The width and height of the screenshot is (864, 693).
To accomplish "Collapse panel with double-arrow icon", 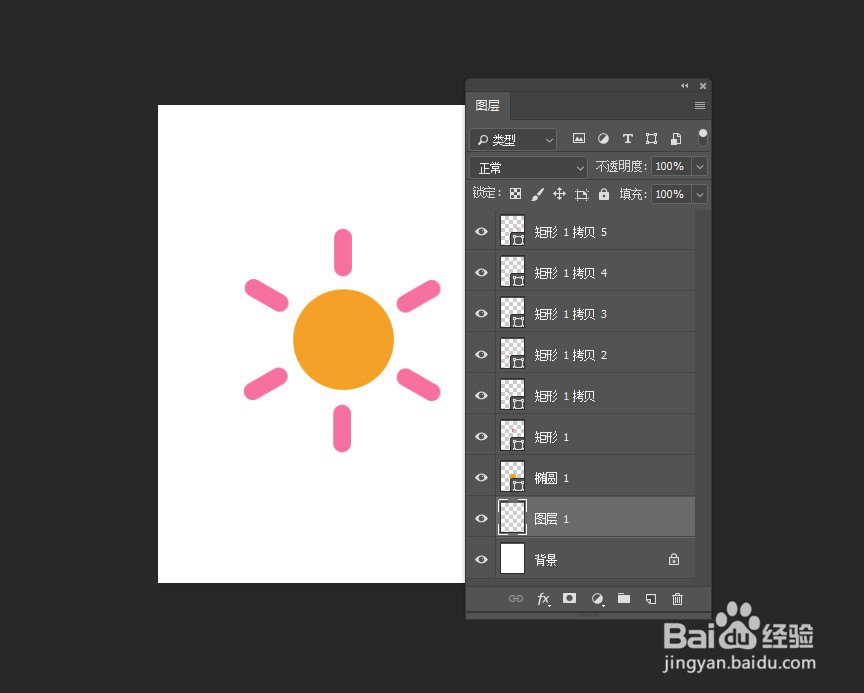I will coord(684,85).
